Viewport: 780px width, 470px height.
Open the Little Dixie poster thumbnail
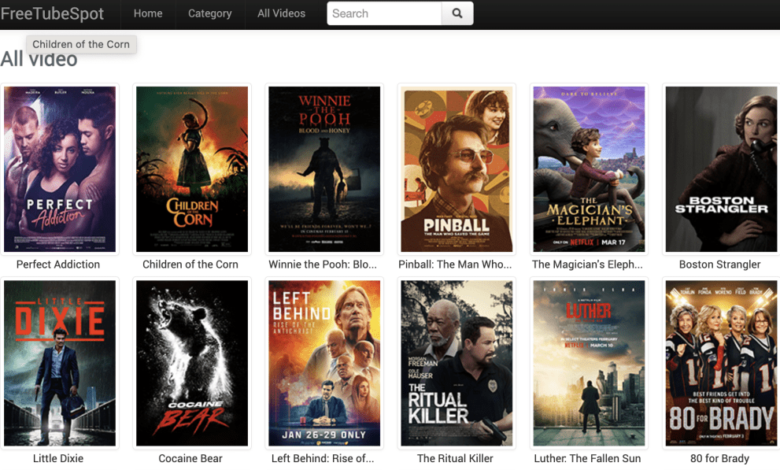pos(60,363)
